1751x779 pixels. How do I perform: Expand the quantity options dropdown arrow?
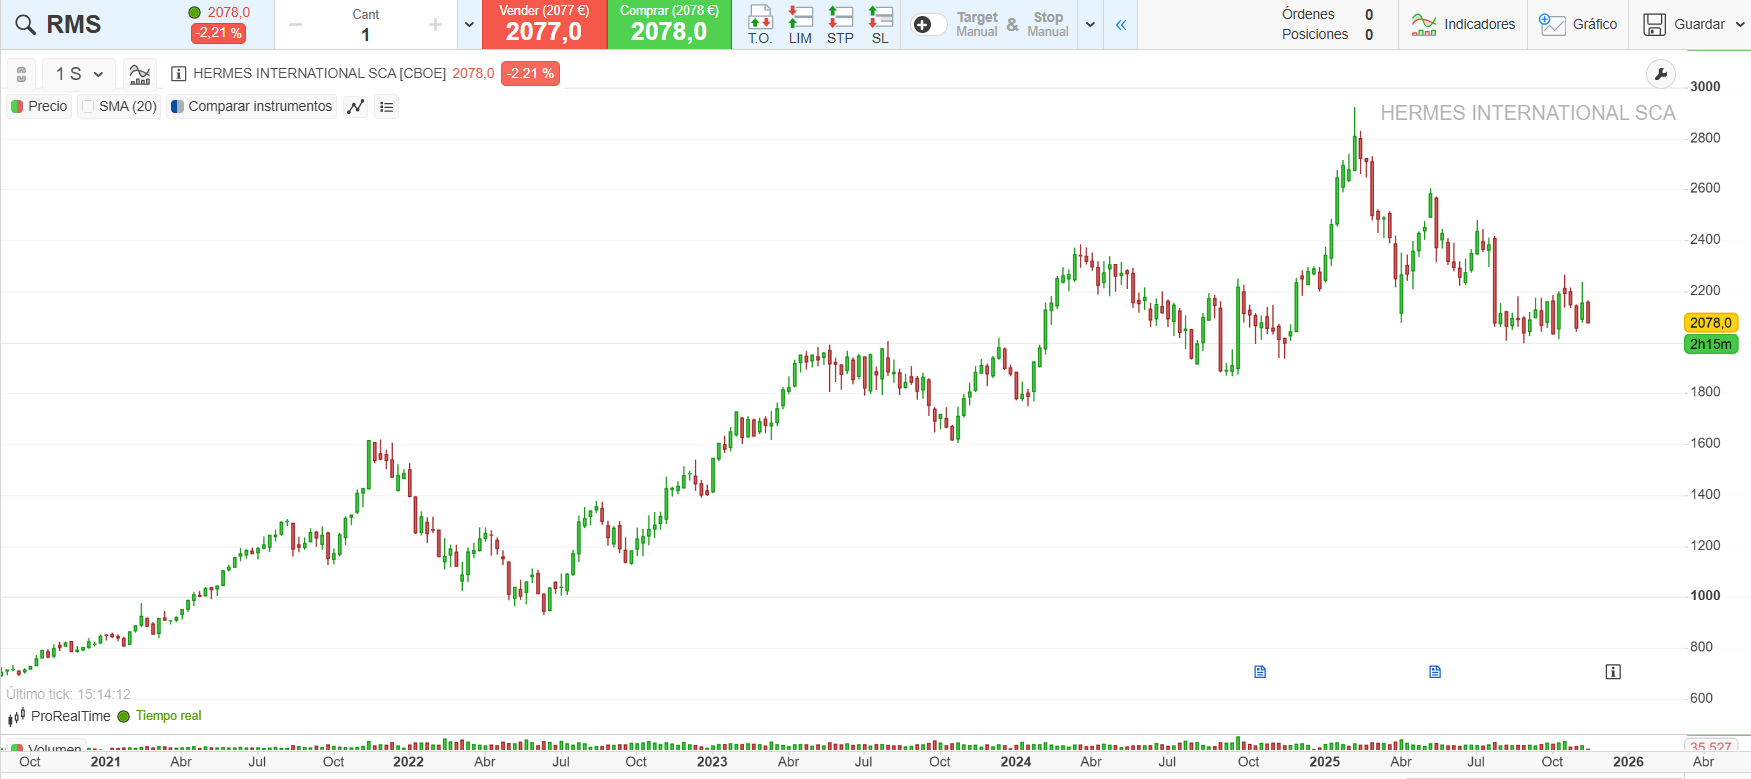coord(469,25)
